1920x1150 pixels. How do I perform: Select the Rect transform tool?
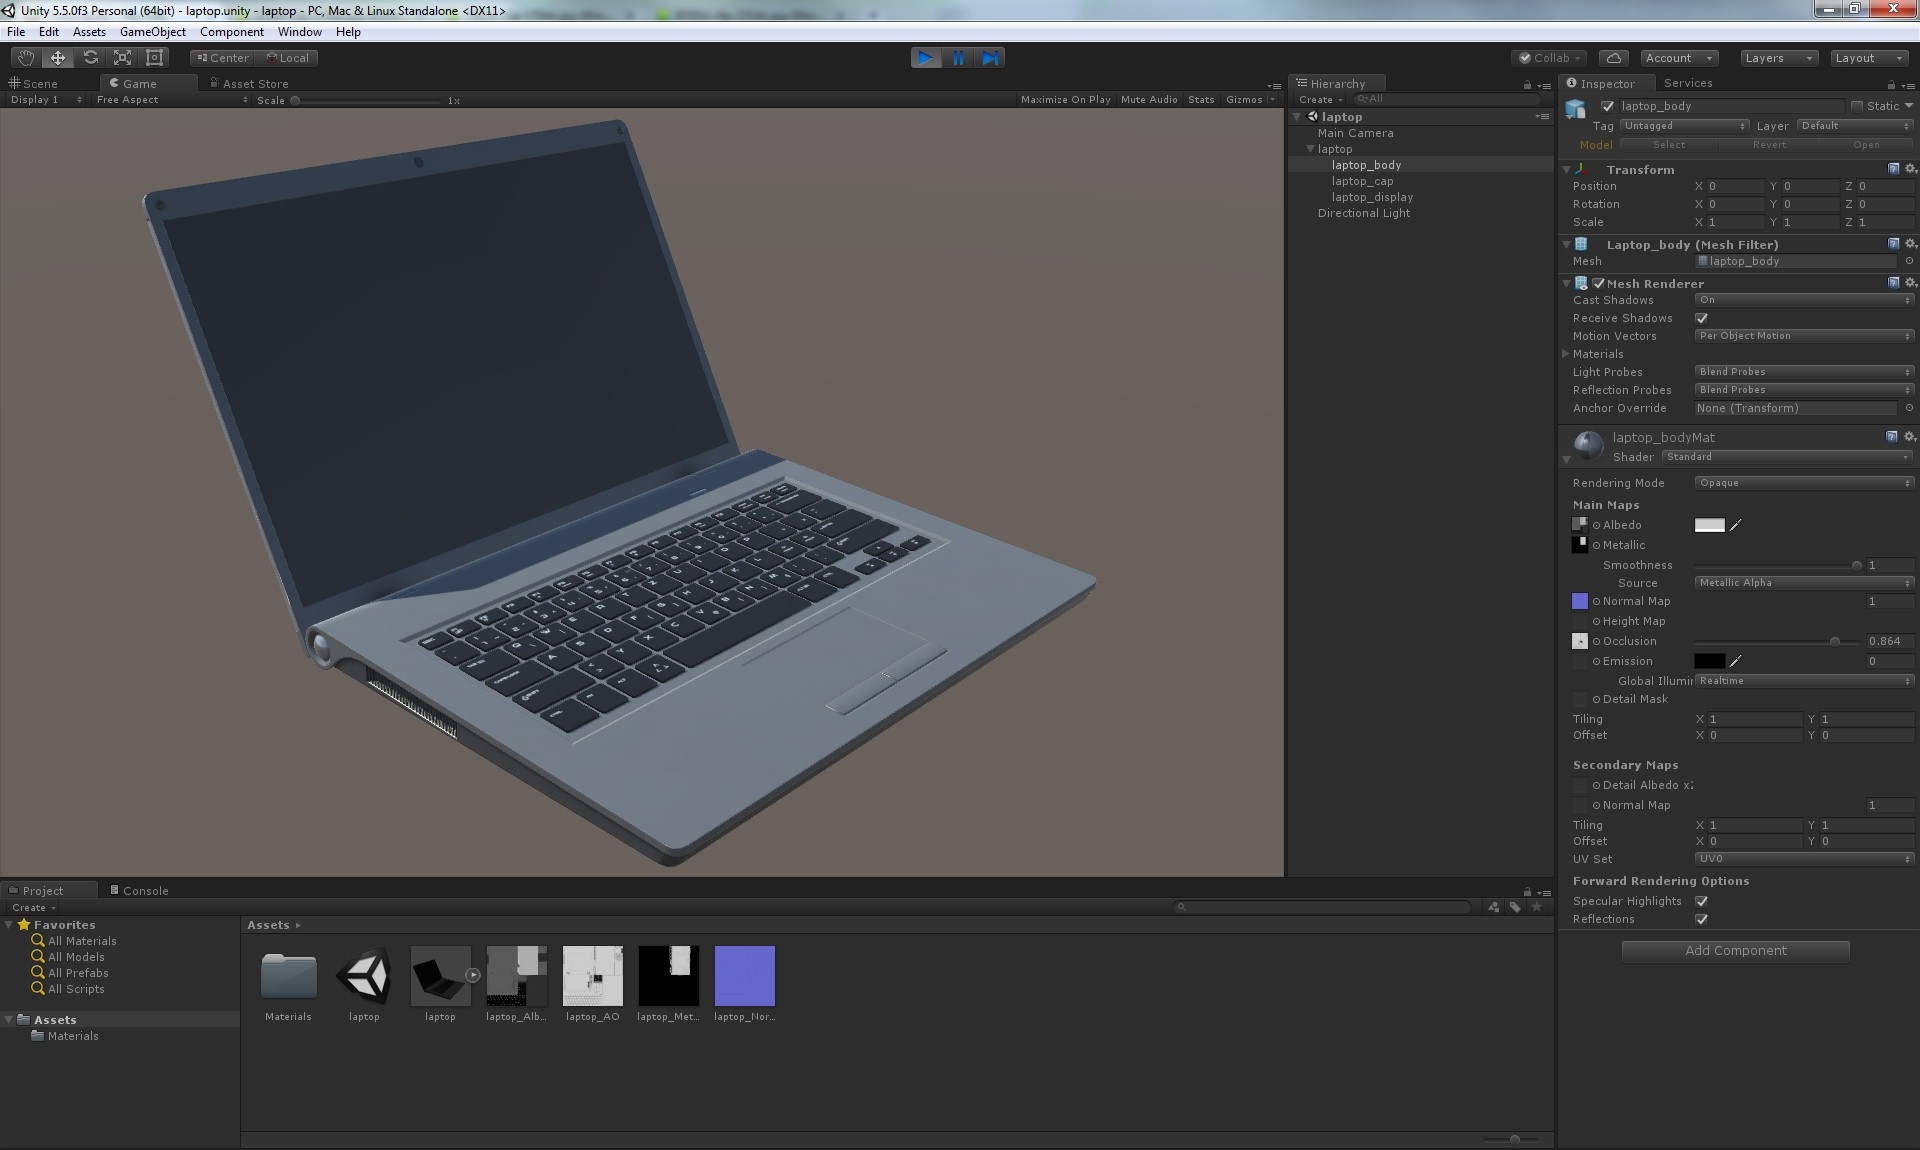[154, 57]
